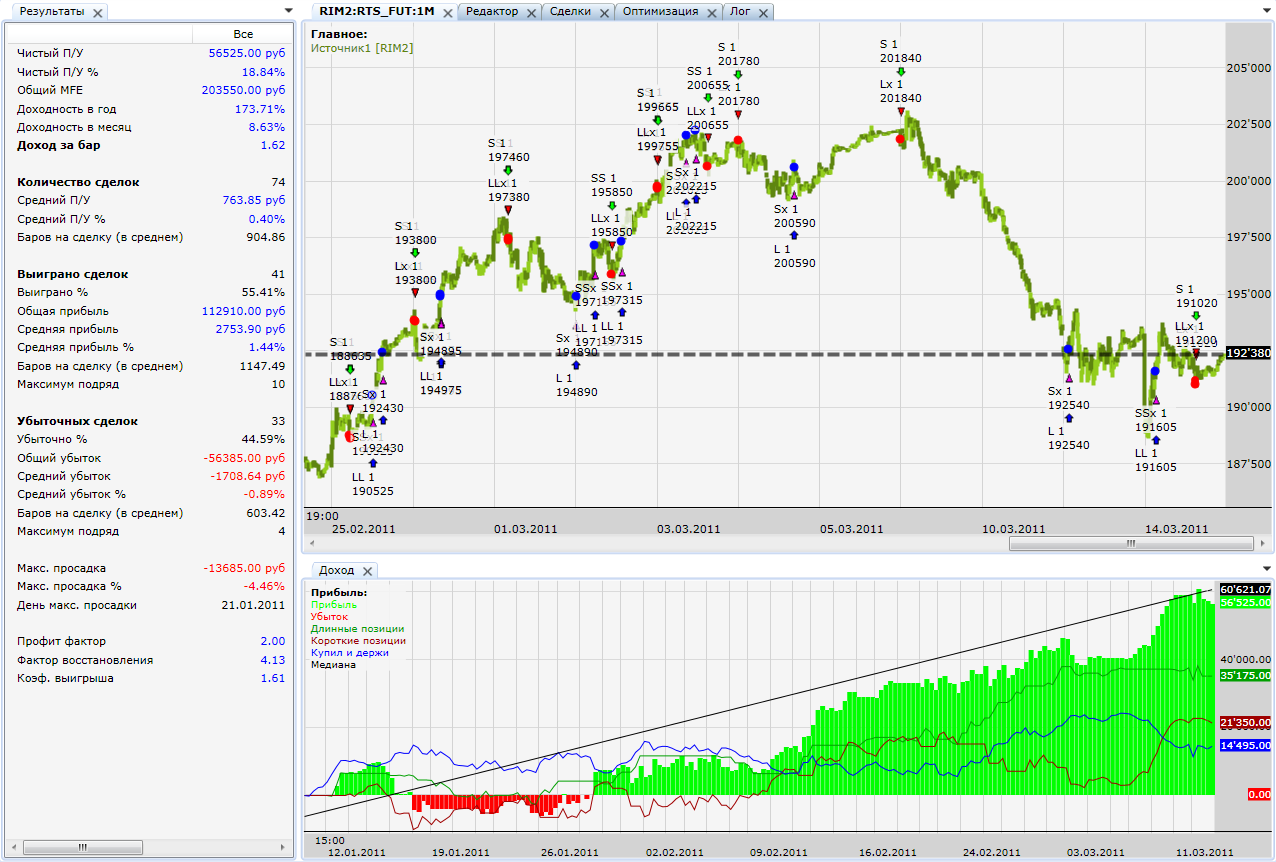
Task: Switch to the Оптимизация tab
Action: point(661,12)
